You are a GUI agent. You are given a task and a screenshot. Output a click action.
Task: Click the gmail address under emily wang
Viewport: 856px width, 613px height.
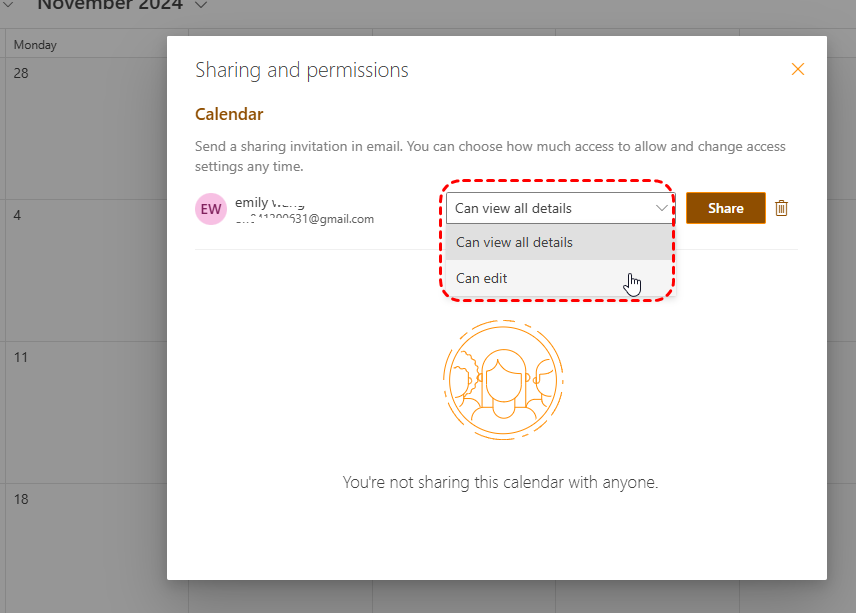[305, 219]
